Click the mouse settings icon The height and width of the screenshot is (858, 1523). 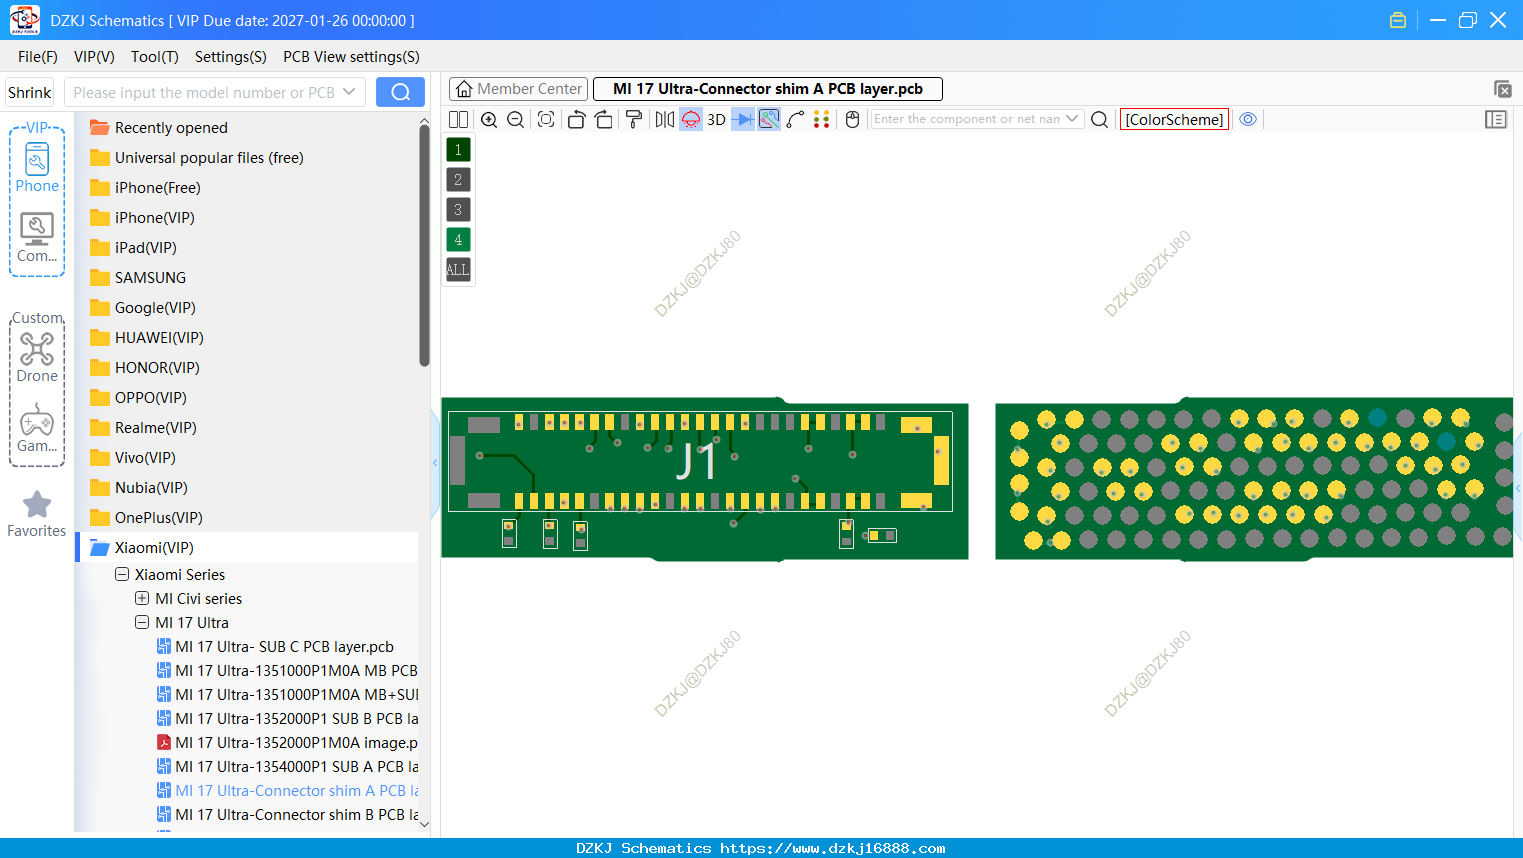click(852, 119)
